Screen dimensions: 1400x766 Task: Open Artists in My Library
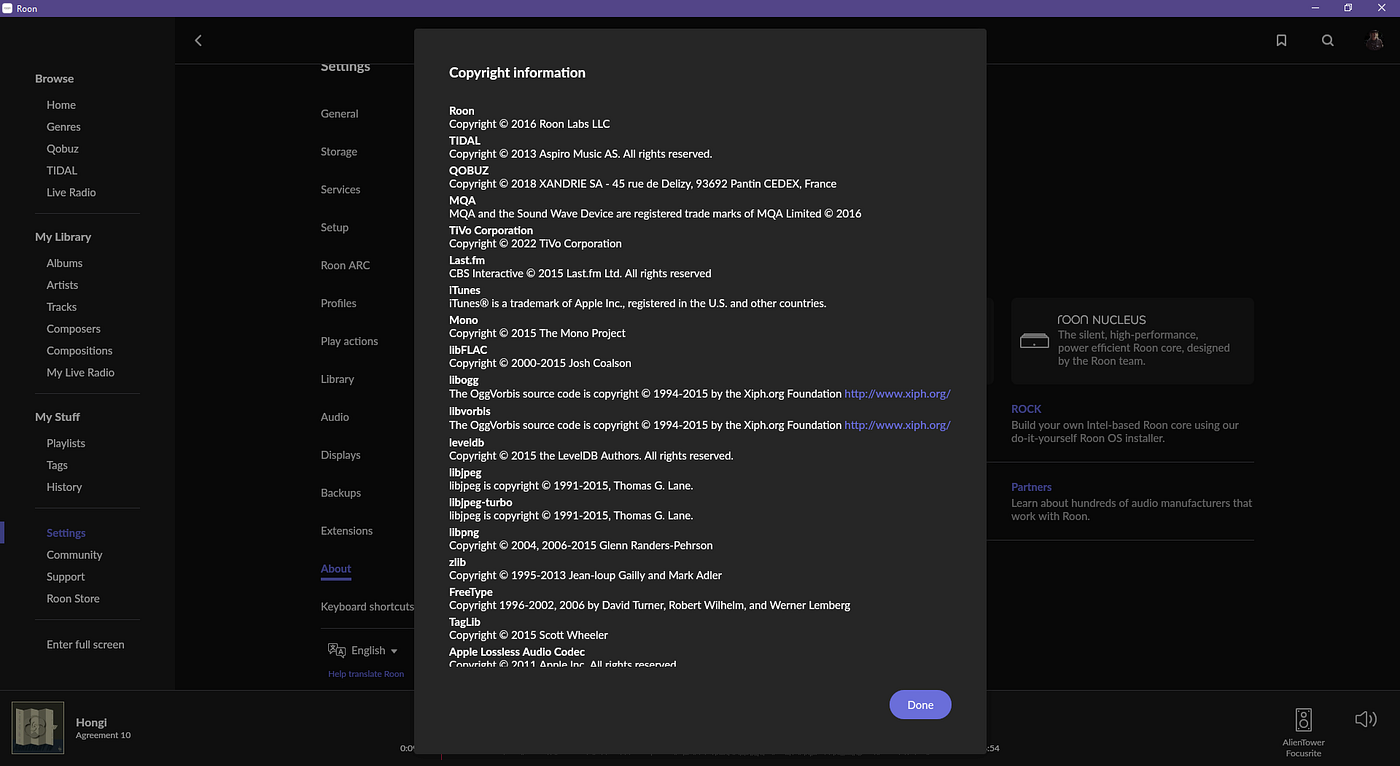point(62,285)
